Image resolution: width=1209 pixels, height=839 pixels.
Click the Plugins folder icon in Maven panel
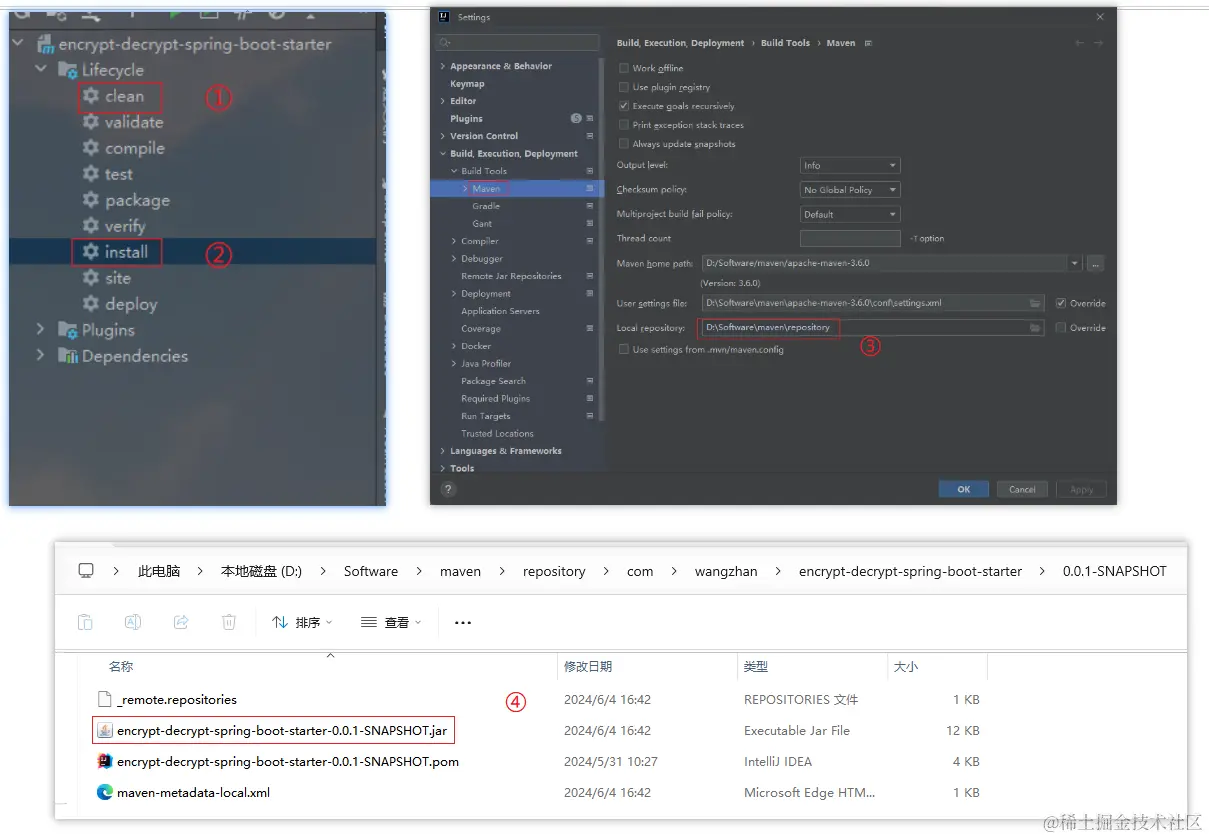68,330
